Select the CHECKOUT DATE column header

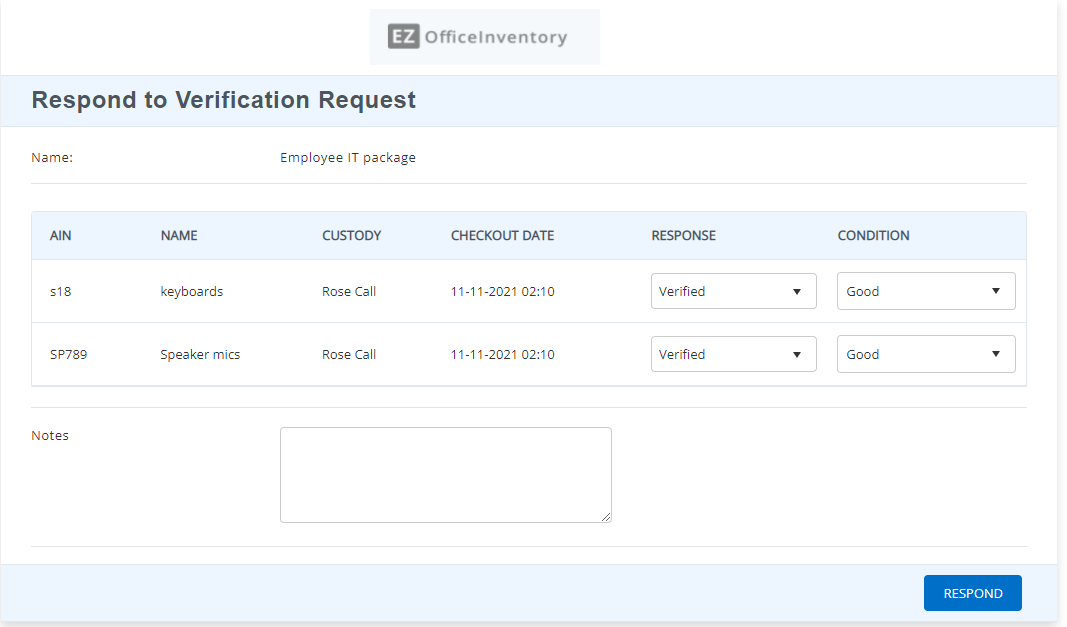502,235
